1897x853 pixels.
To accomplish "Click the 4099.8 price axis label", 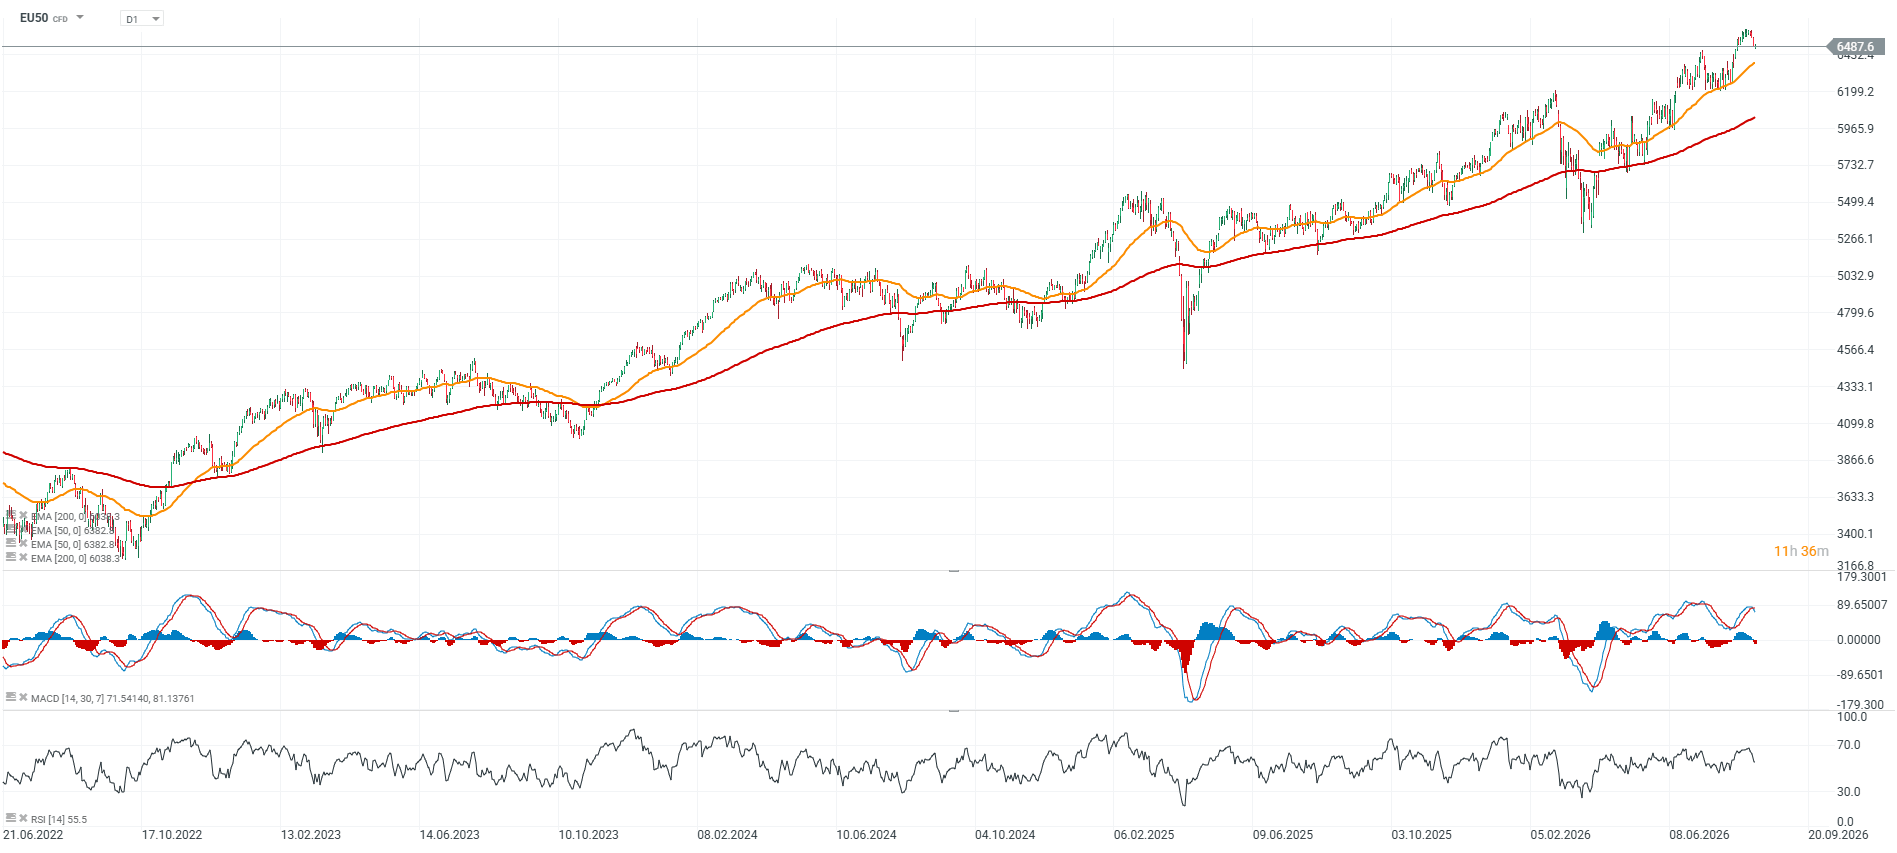I will (1856, 424).
